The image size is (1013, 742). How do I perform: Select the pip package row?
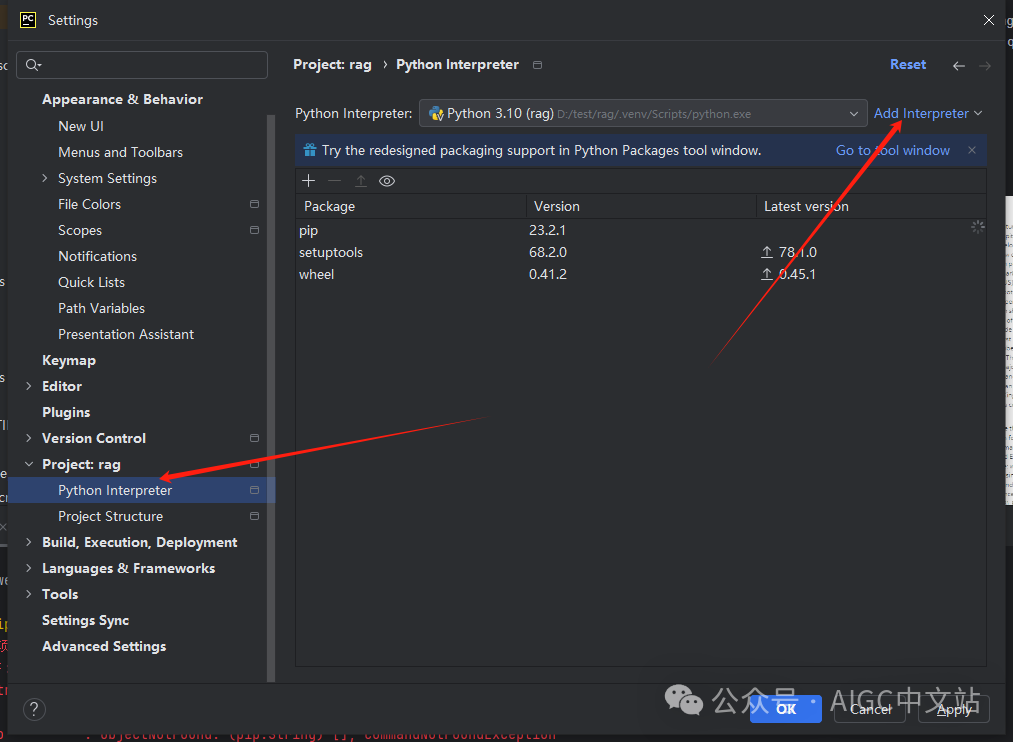click(x=641, y=230)
